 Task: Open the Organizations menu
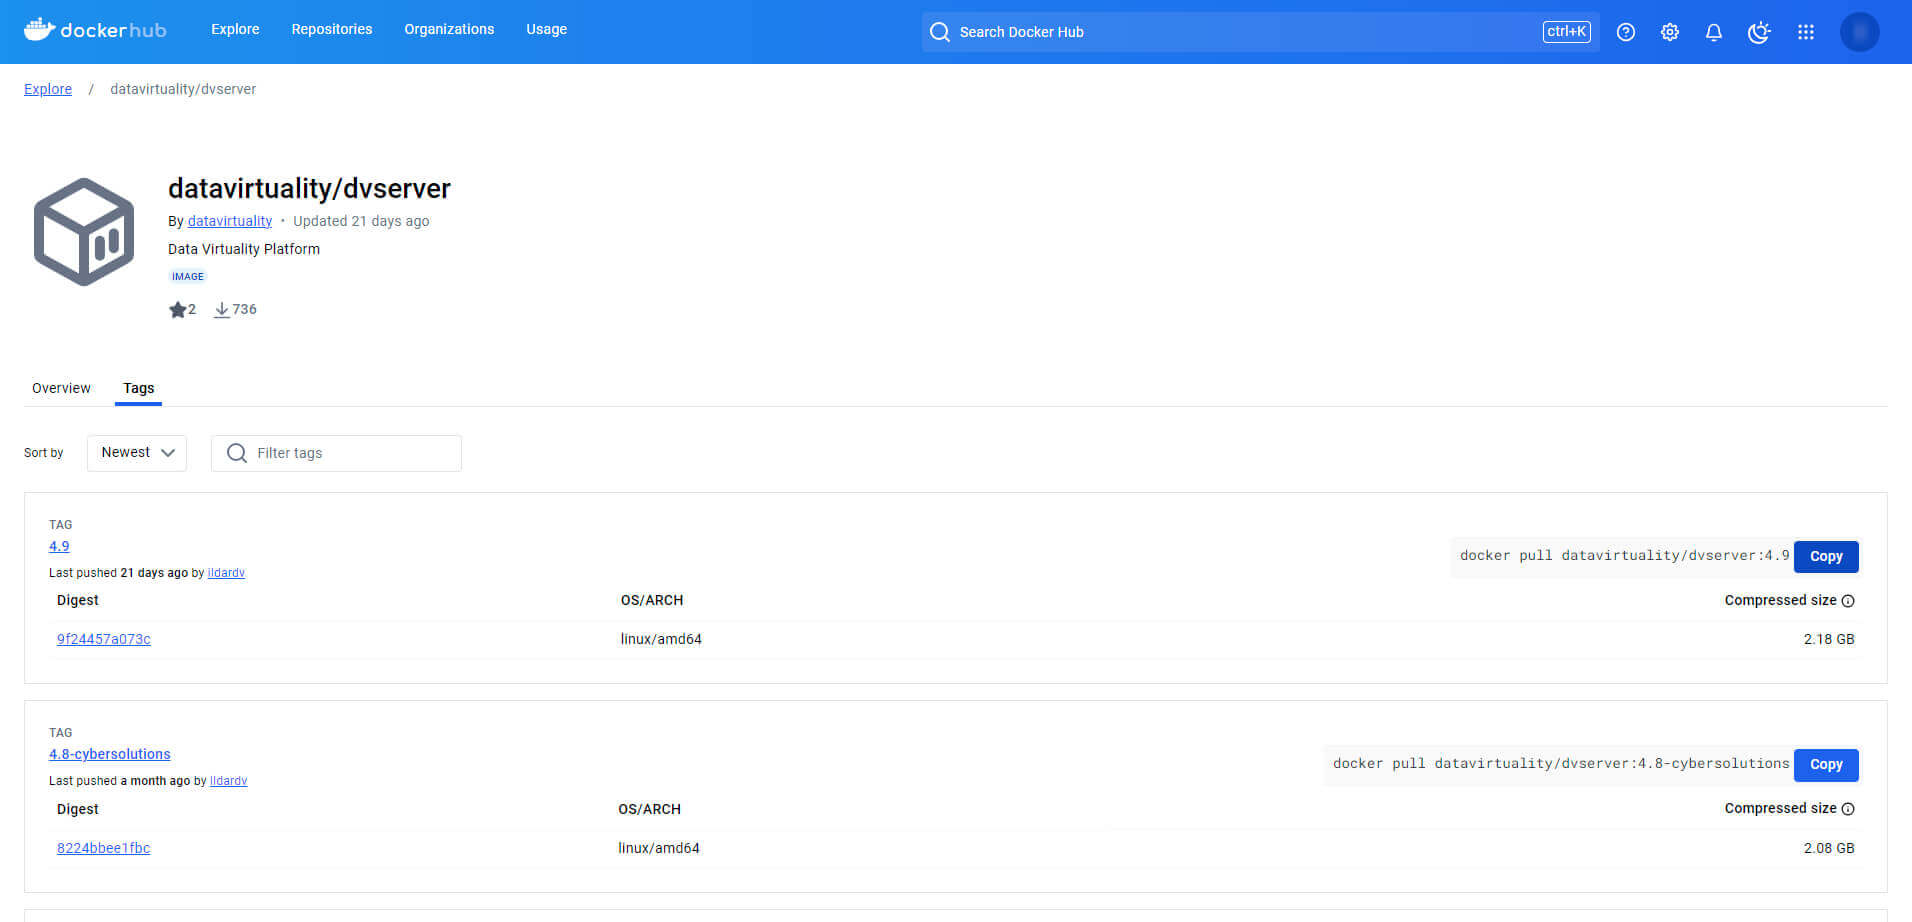[x=449, y=30]
